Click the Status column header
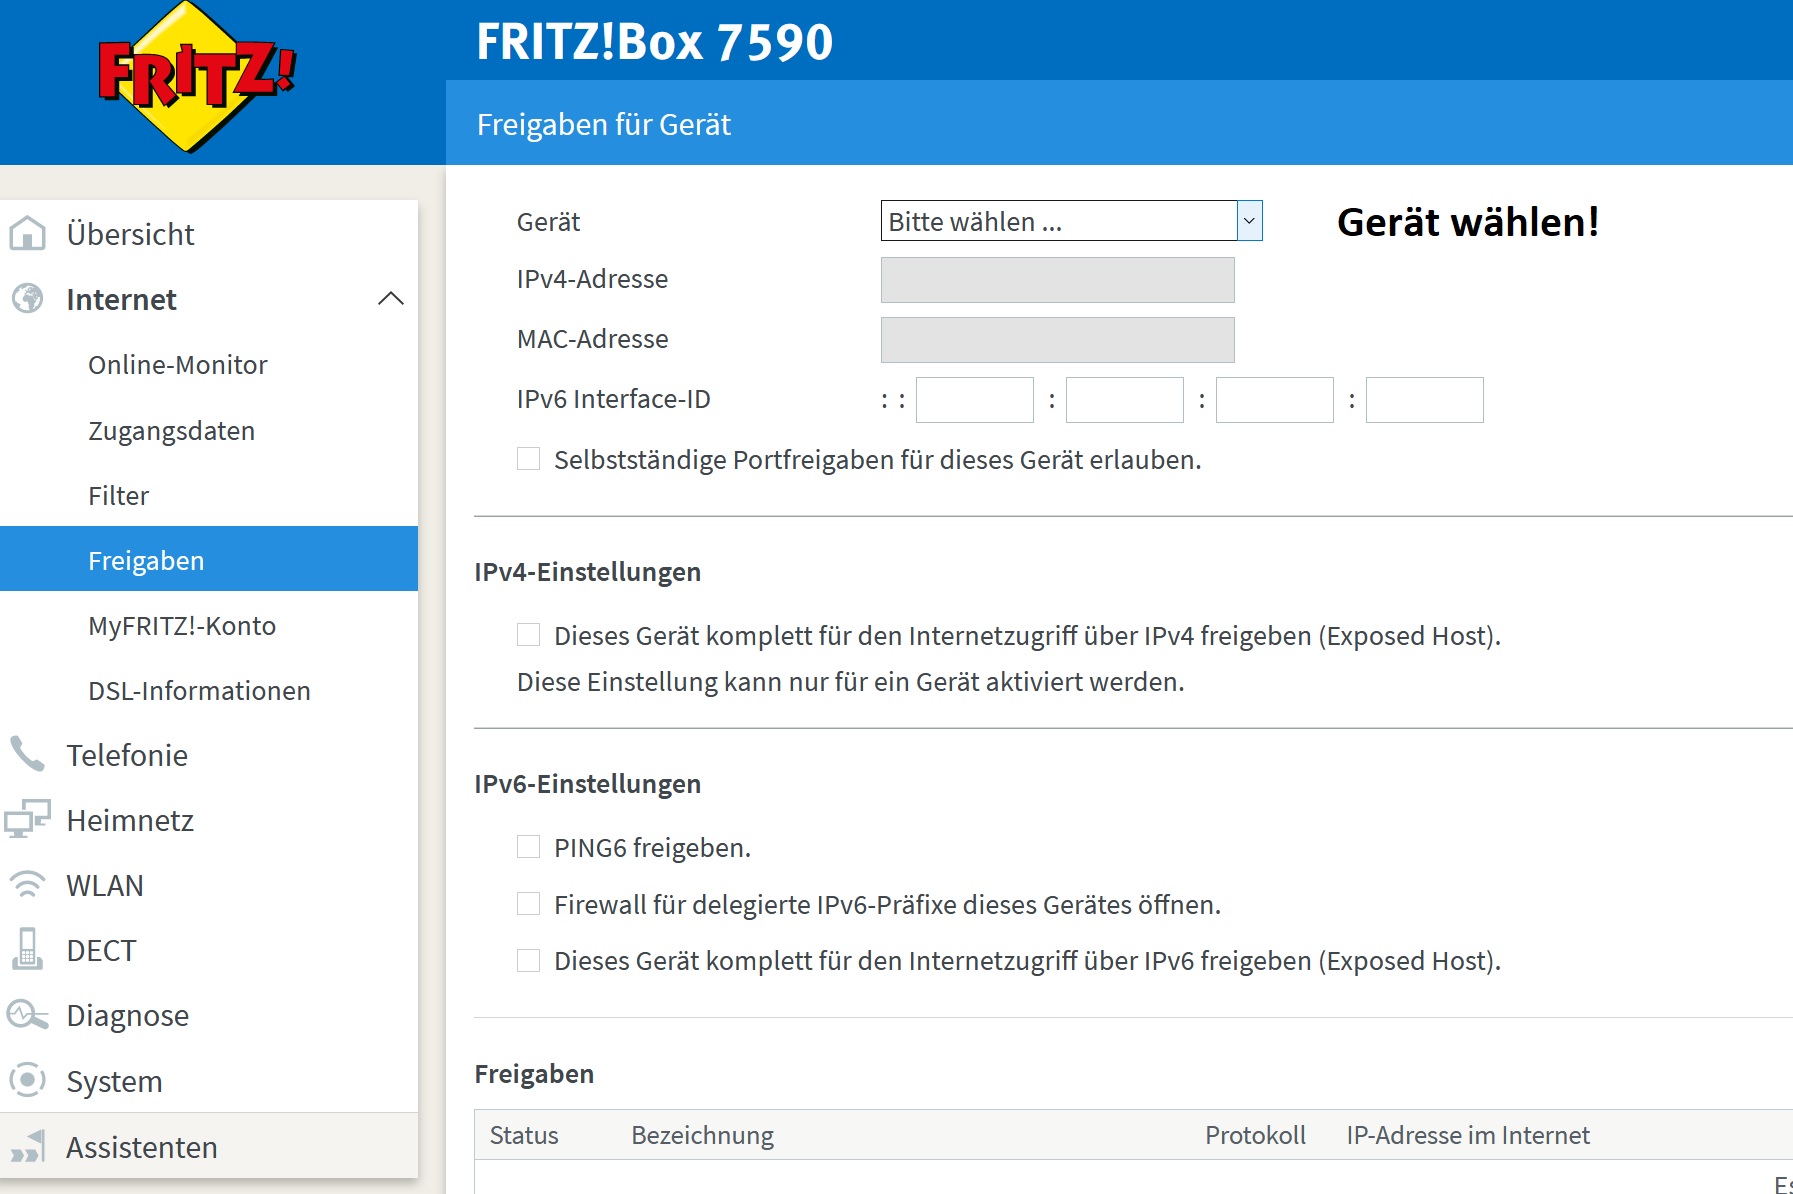Viewport: 1793px width, 1194px height. pos(524,1135)
